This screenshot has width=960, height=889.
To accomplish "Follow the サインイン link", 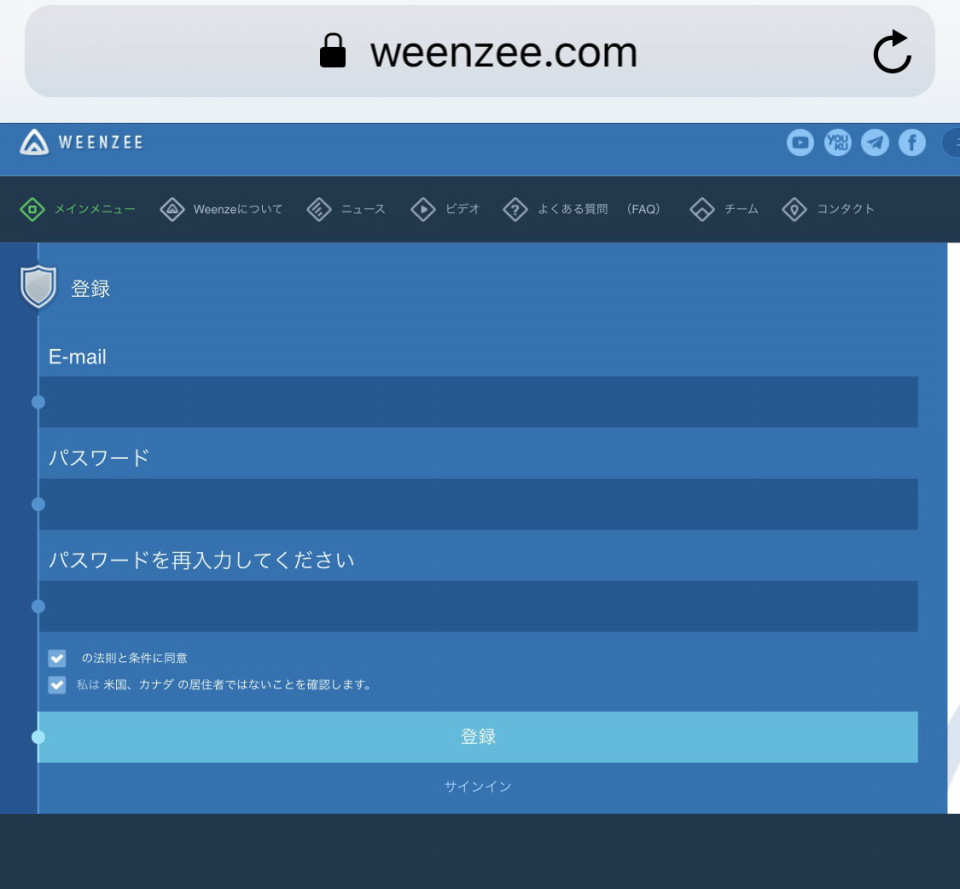I will [477, 787].
